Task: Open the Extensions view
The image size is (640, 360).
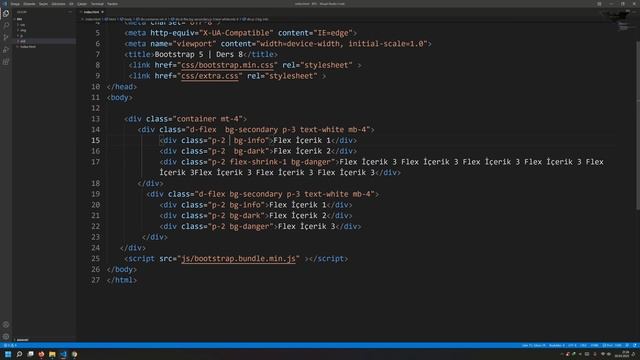Action: (x=6, y=62)
